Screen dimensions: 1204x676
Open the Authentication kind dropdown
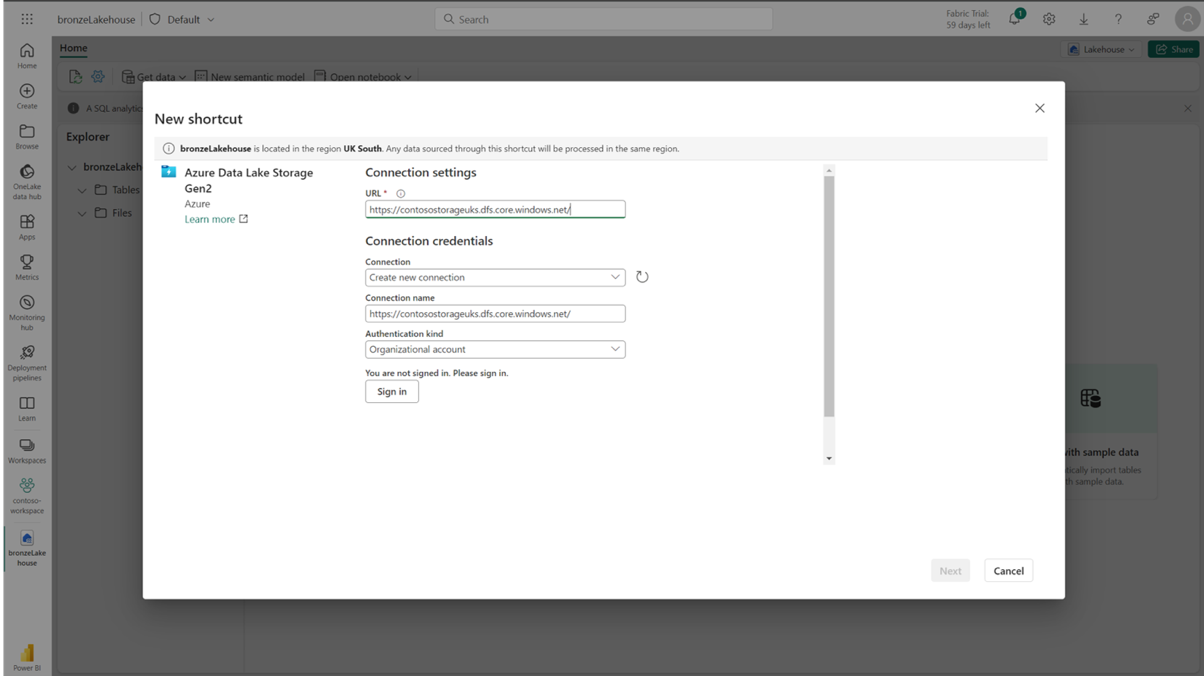click(495, 349)
